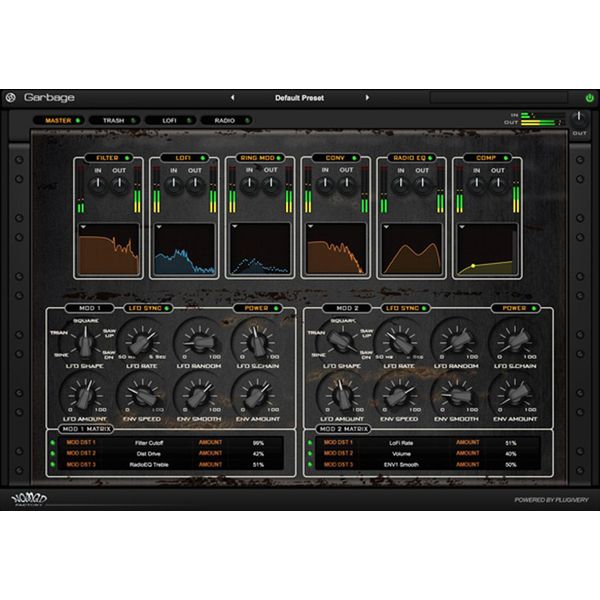Click the FILTER module IN knob
The height and width of the screenshot is (600, 600).
98,185
